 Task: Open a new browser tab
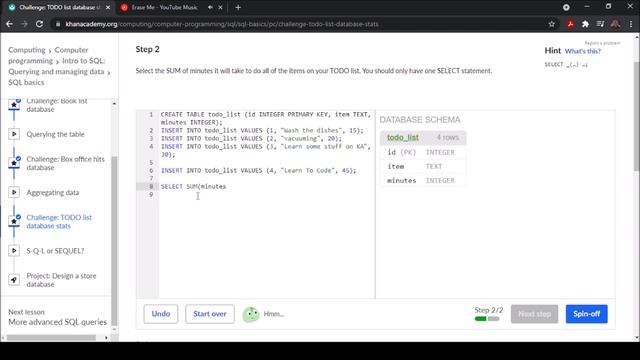click(x=238, y=7)
